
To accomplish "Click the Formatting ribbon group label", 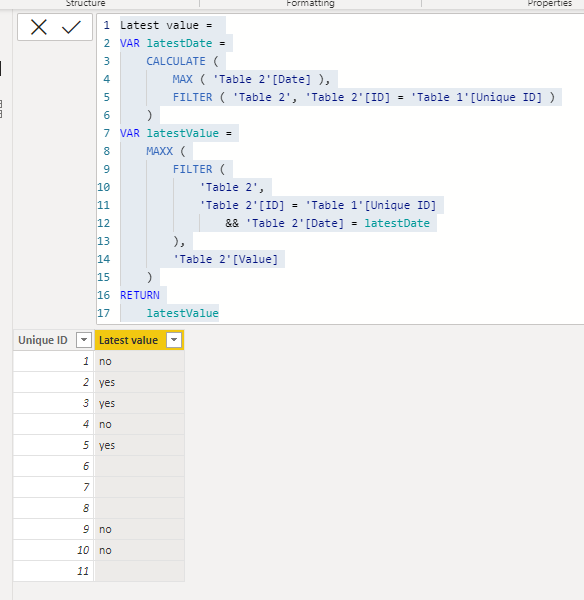I will coord(310,3).
